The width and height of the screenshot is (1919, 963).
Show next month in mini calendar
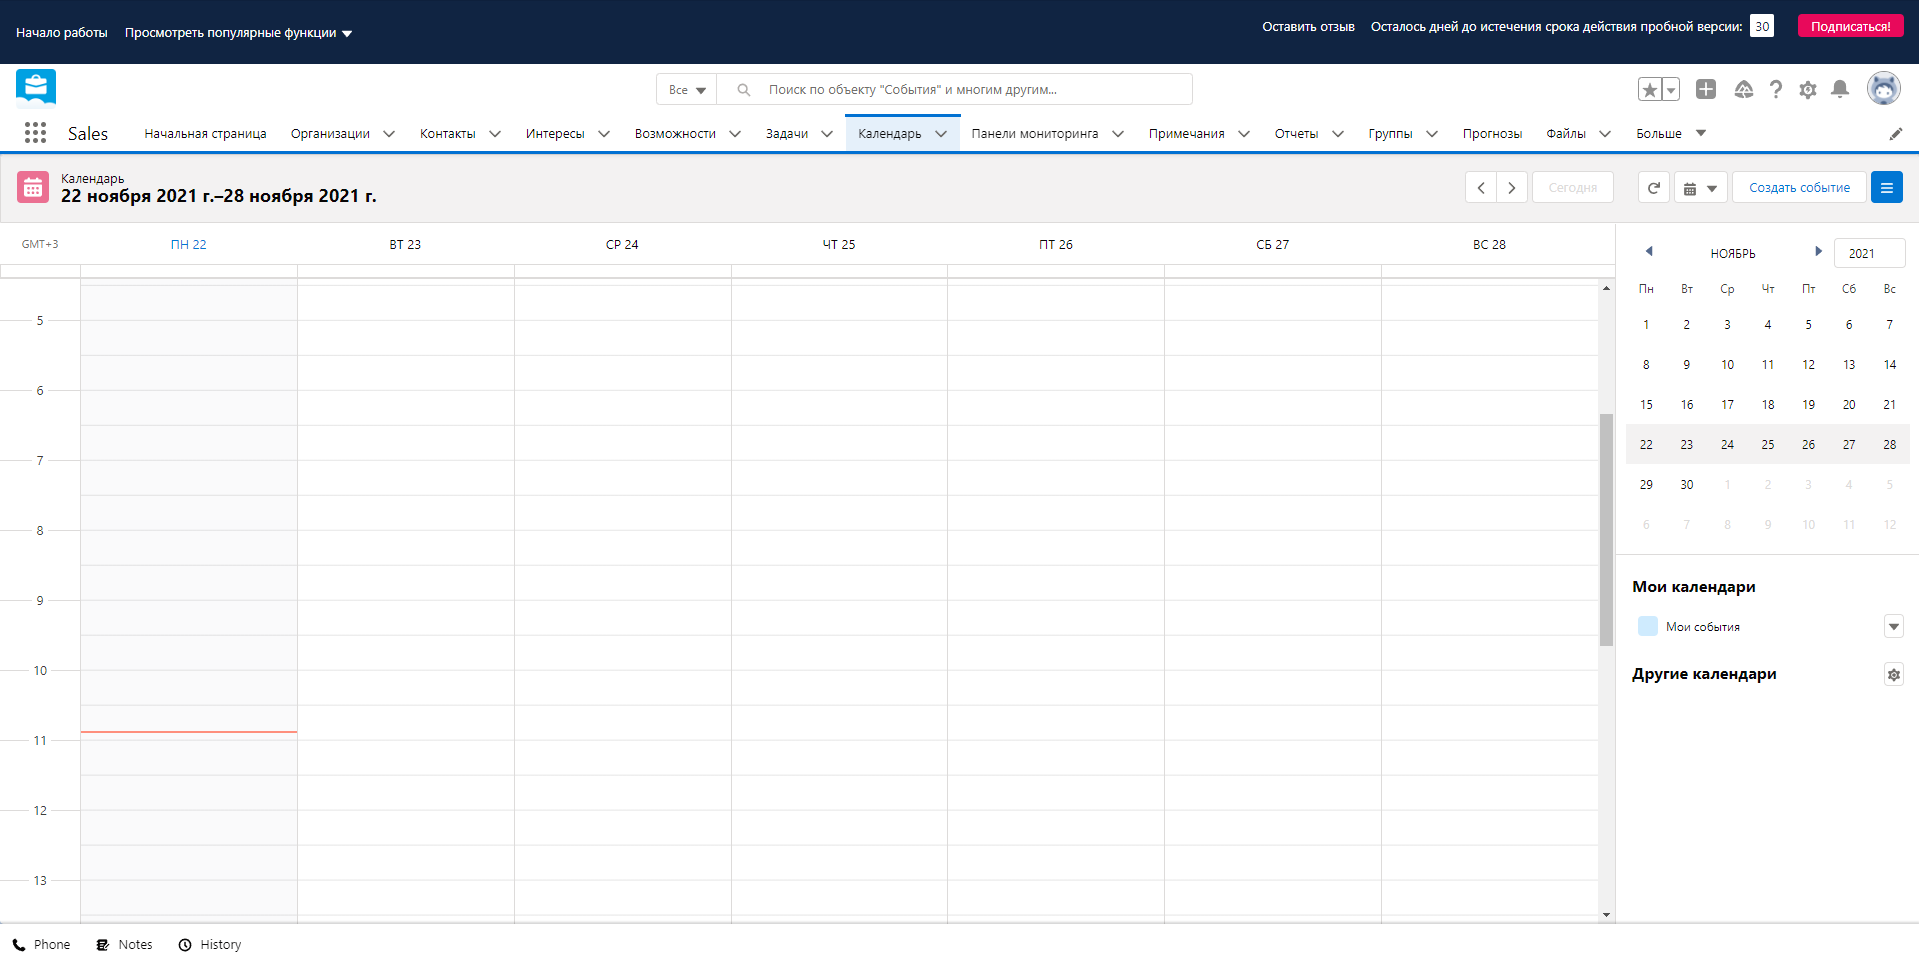click(x=1818, y=251)
